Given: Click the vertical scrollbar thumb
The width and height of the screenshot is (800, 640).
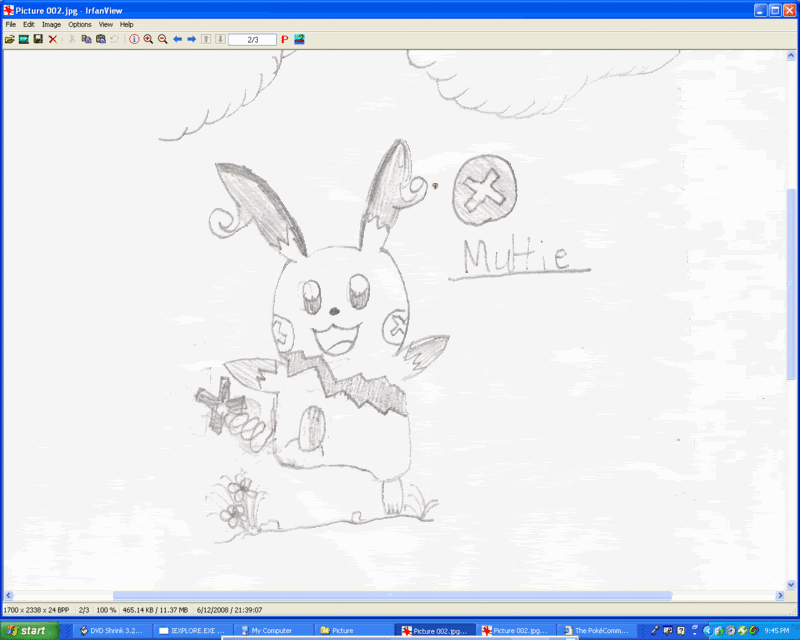Looking at the screenshot, I should pyautogui.click(x=791, y=284).
